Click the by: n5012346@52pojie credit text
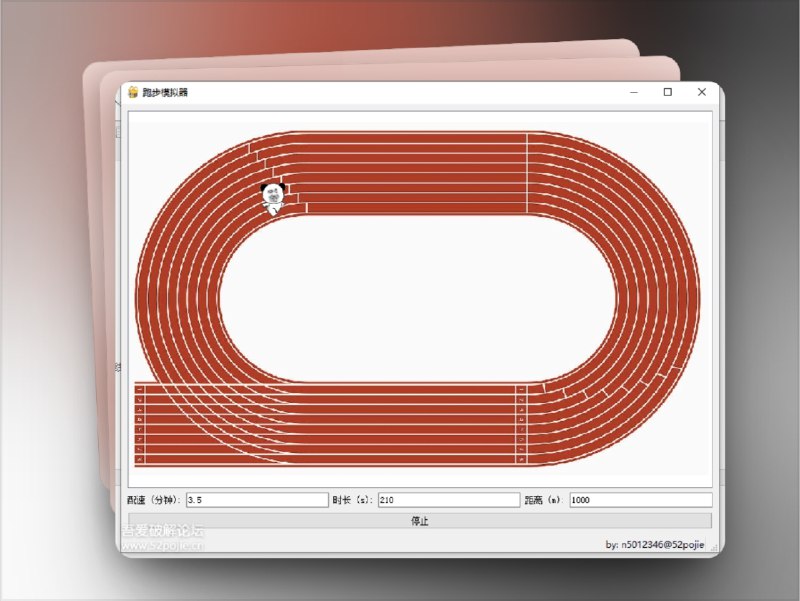This screenshot has height=601, width=800. click(655, 545)
